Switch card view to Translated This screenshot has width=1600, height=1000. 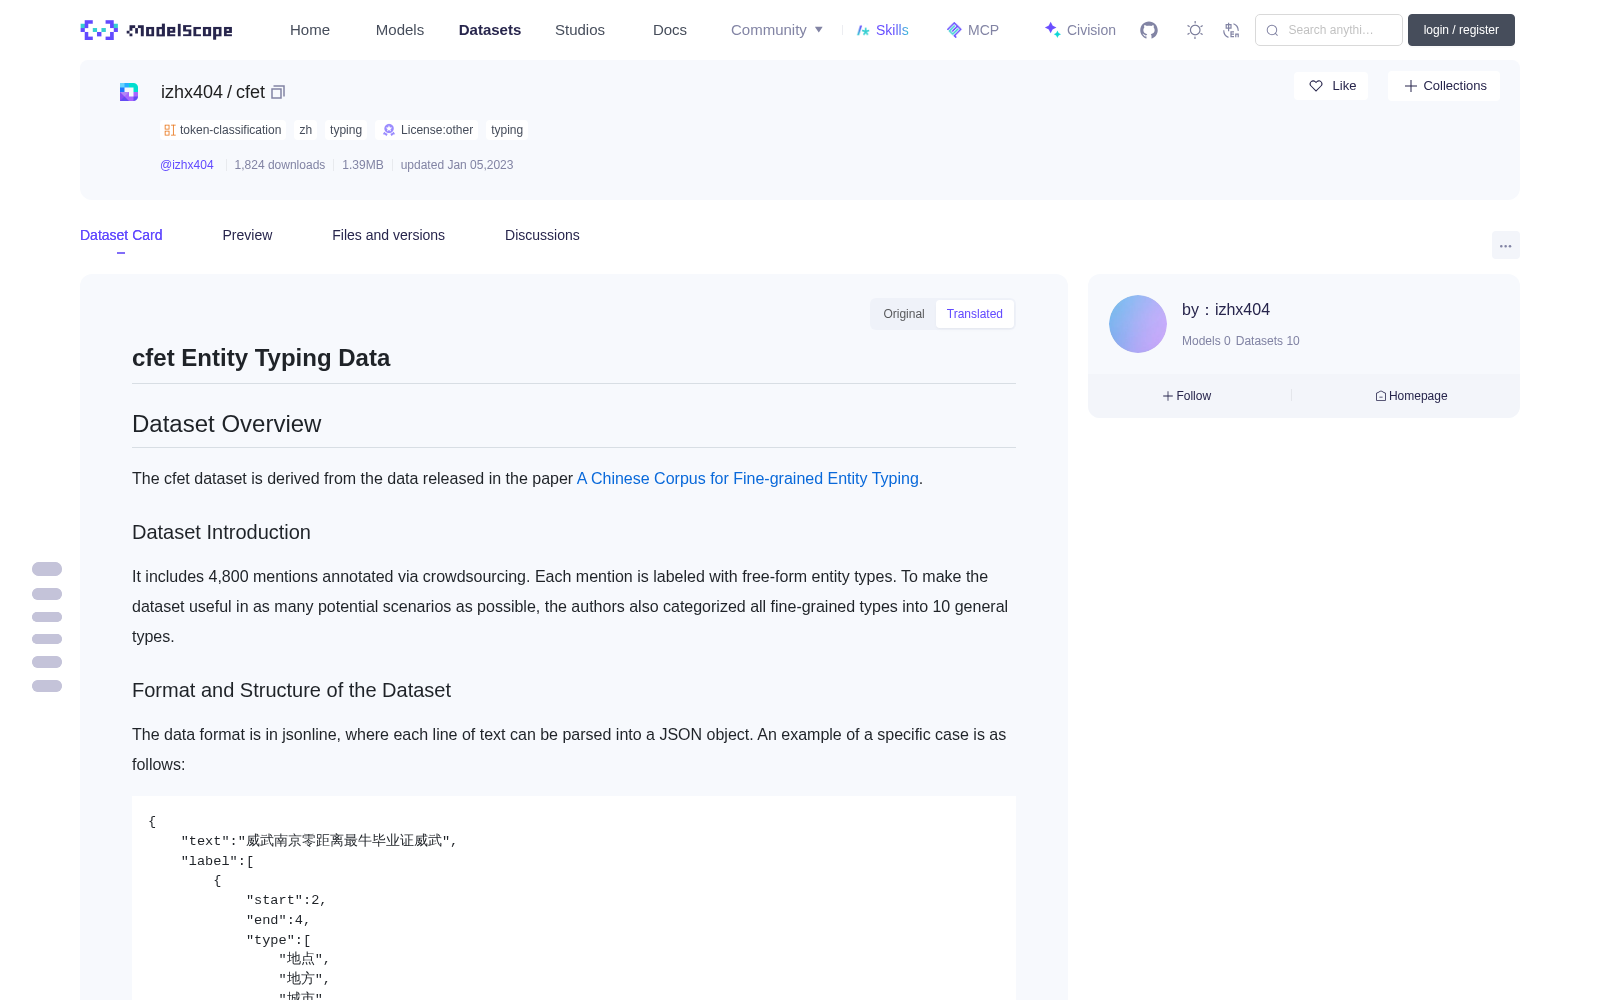coord(975,314)
